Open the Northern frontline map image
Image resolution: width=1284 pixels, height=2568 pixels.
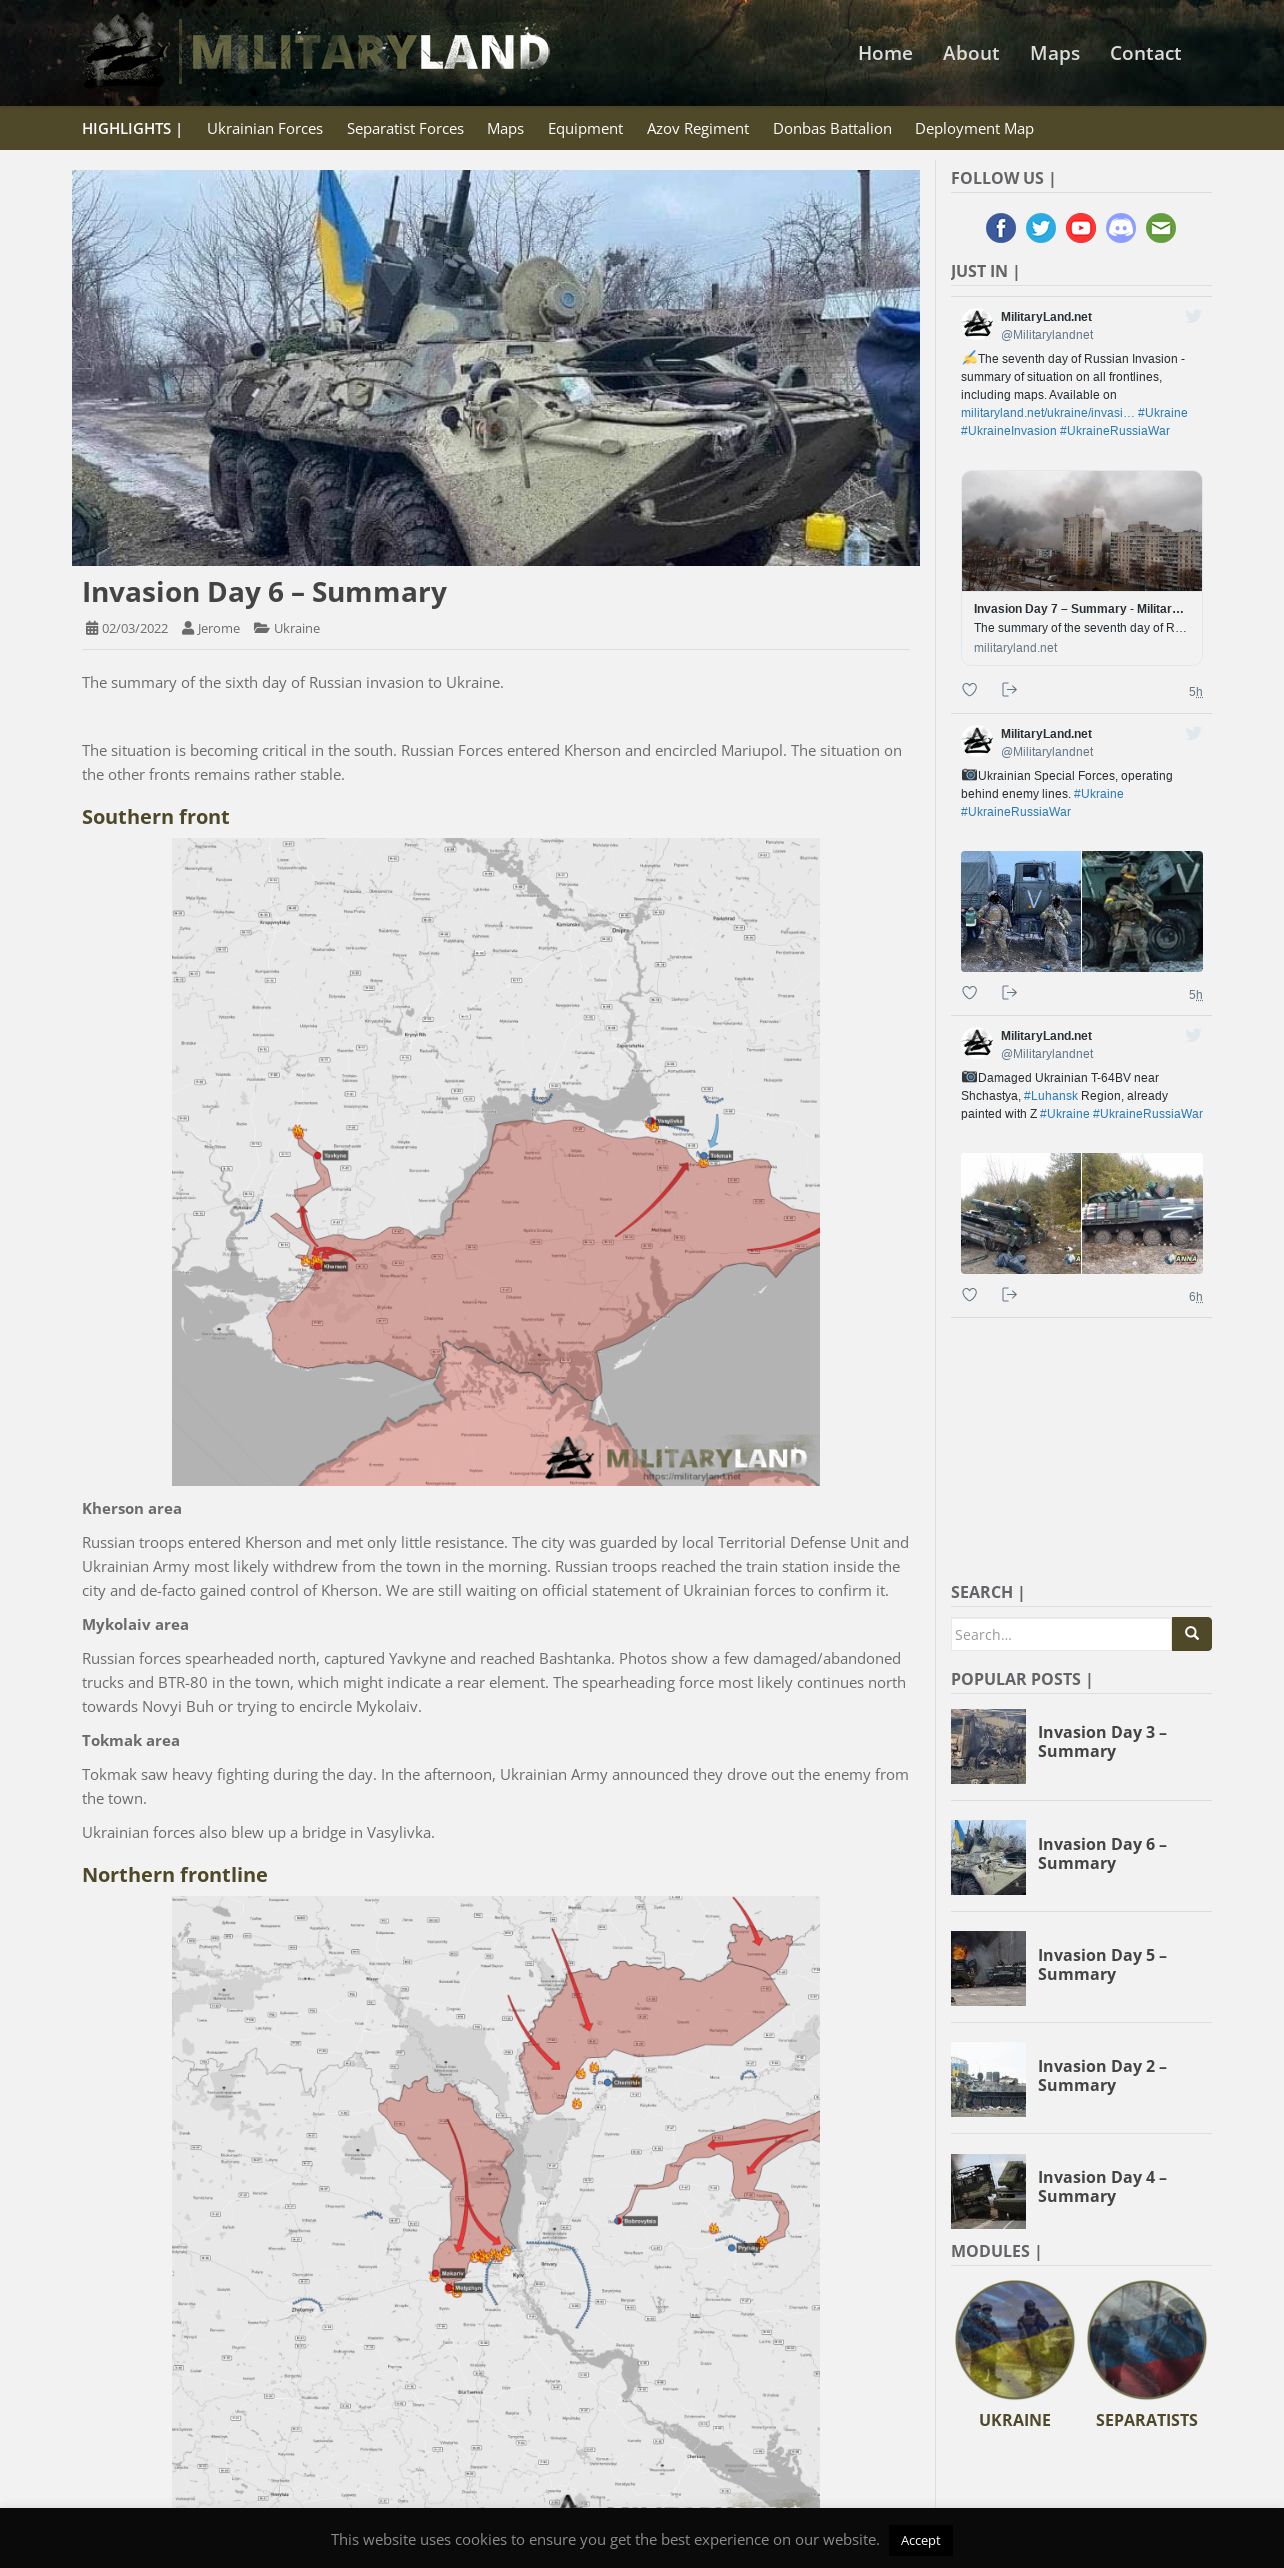[496, 2202]
